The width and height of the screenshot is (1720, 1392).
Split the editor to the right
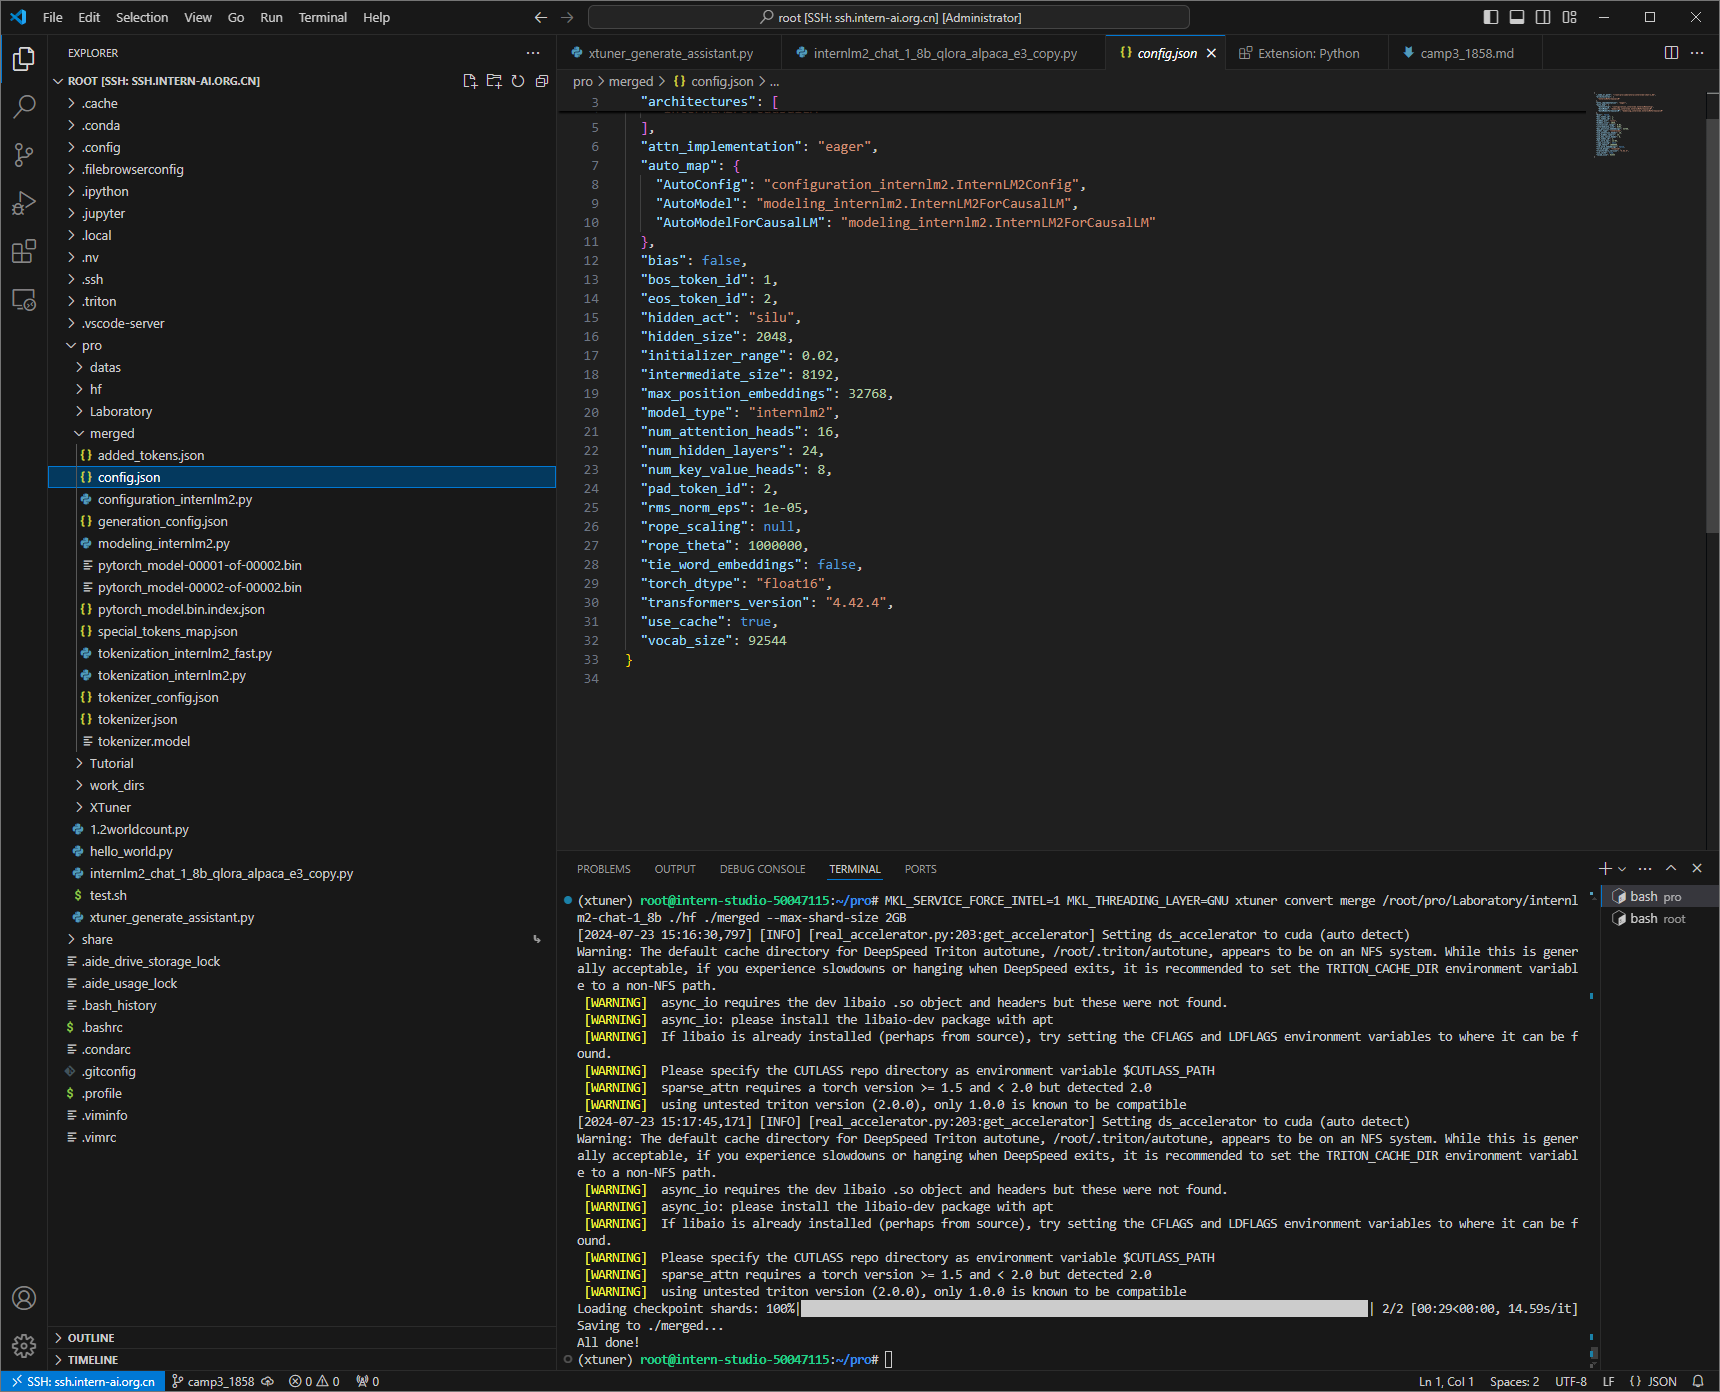pyautogui.click(x=1671, y=53)
